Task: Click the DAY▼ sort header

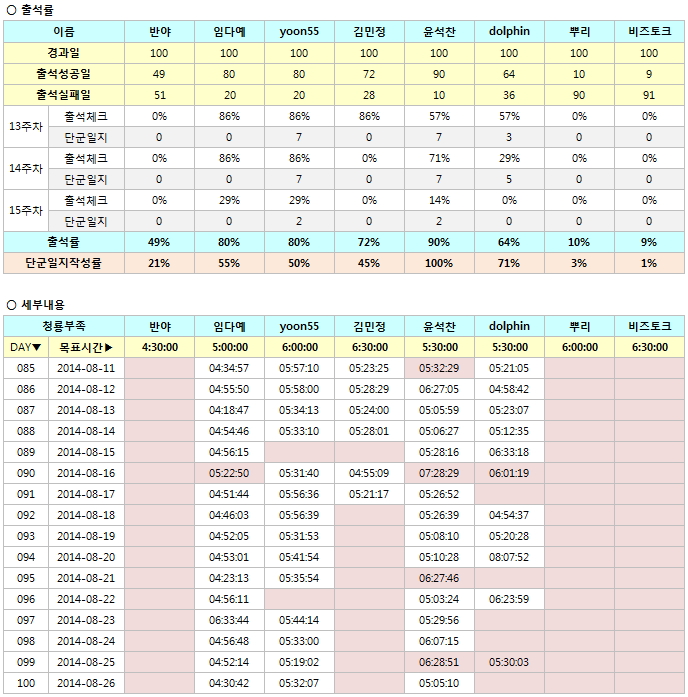Action: 26,347
